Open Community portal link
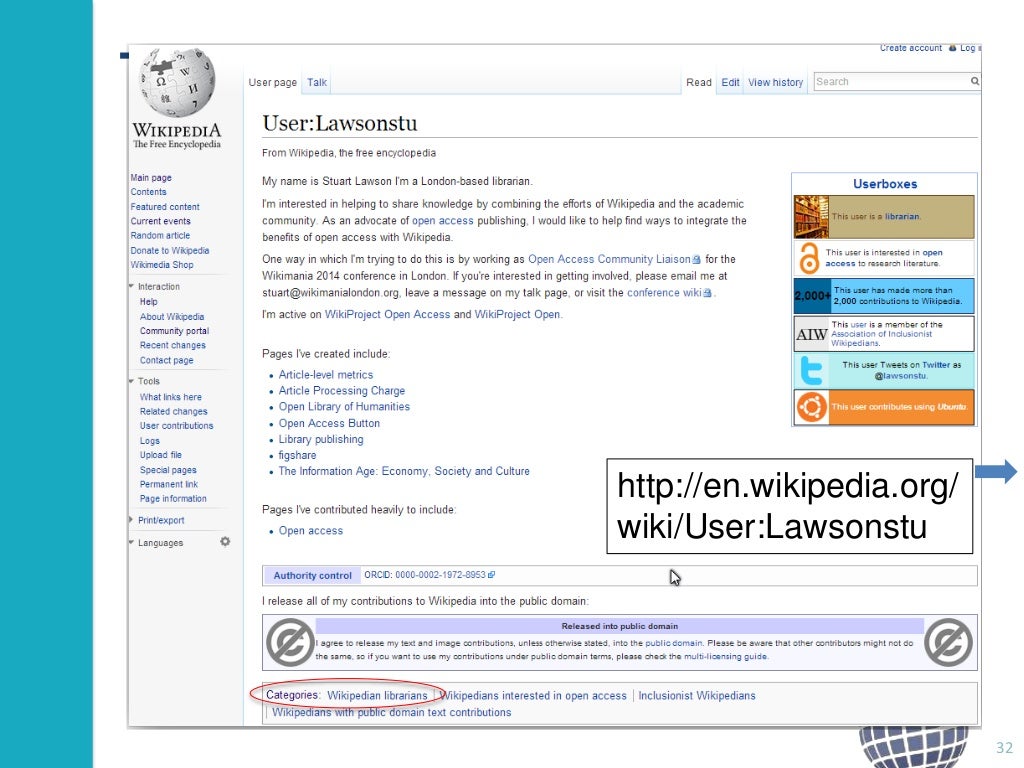The width and height of the screenshot is (1024, 768). 174,330
